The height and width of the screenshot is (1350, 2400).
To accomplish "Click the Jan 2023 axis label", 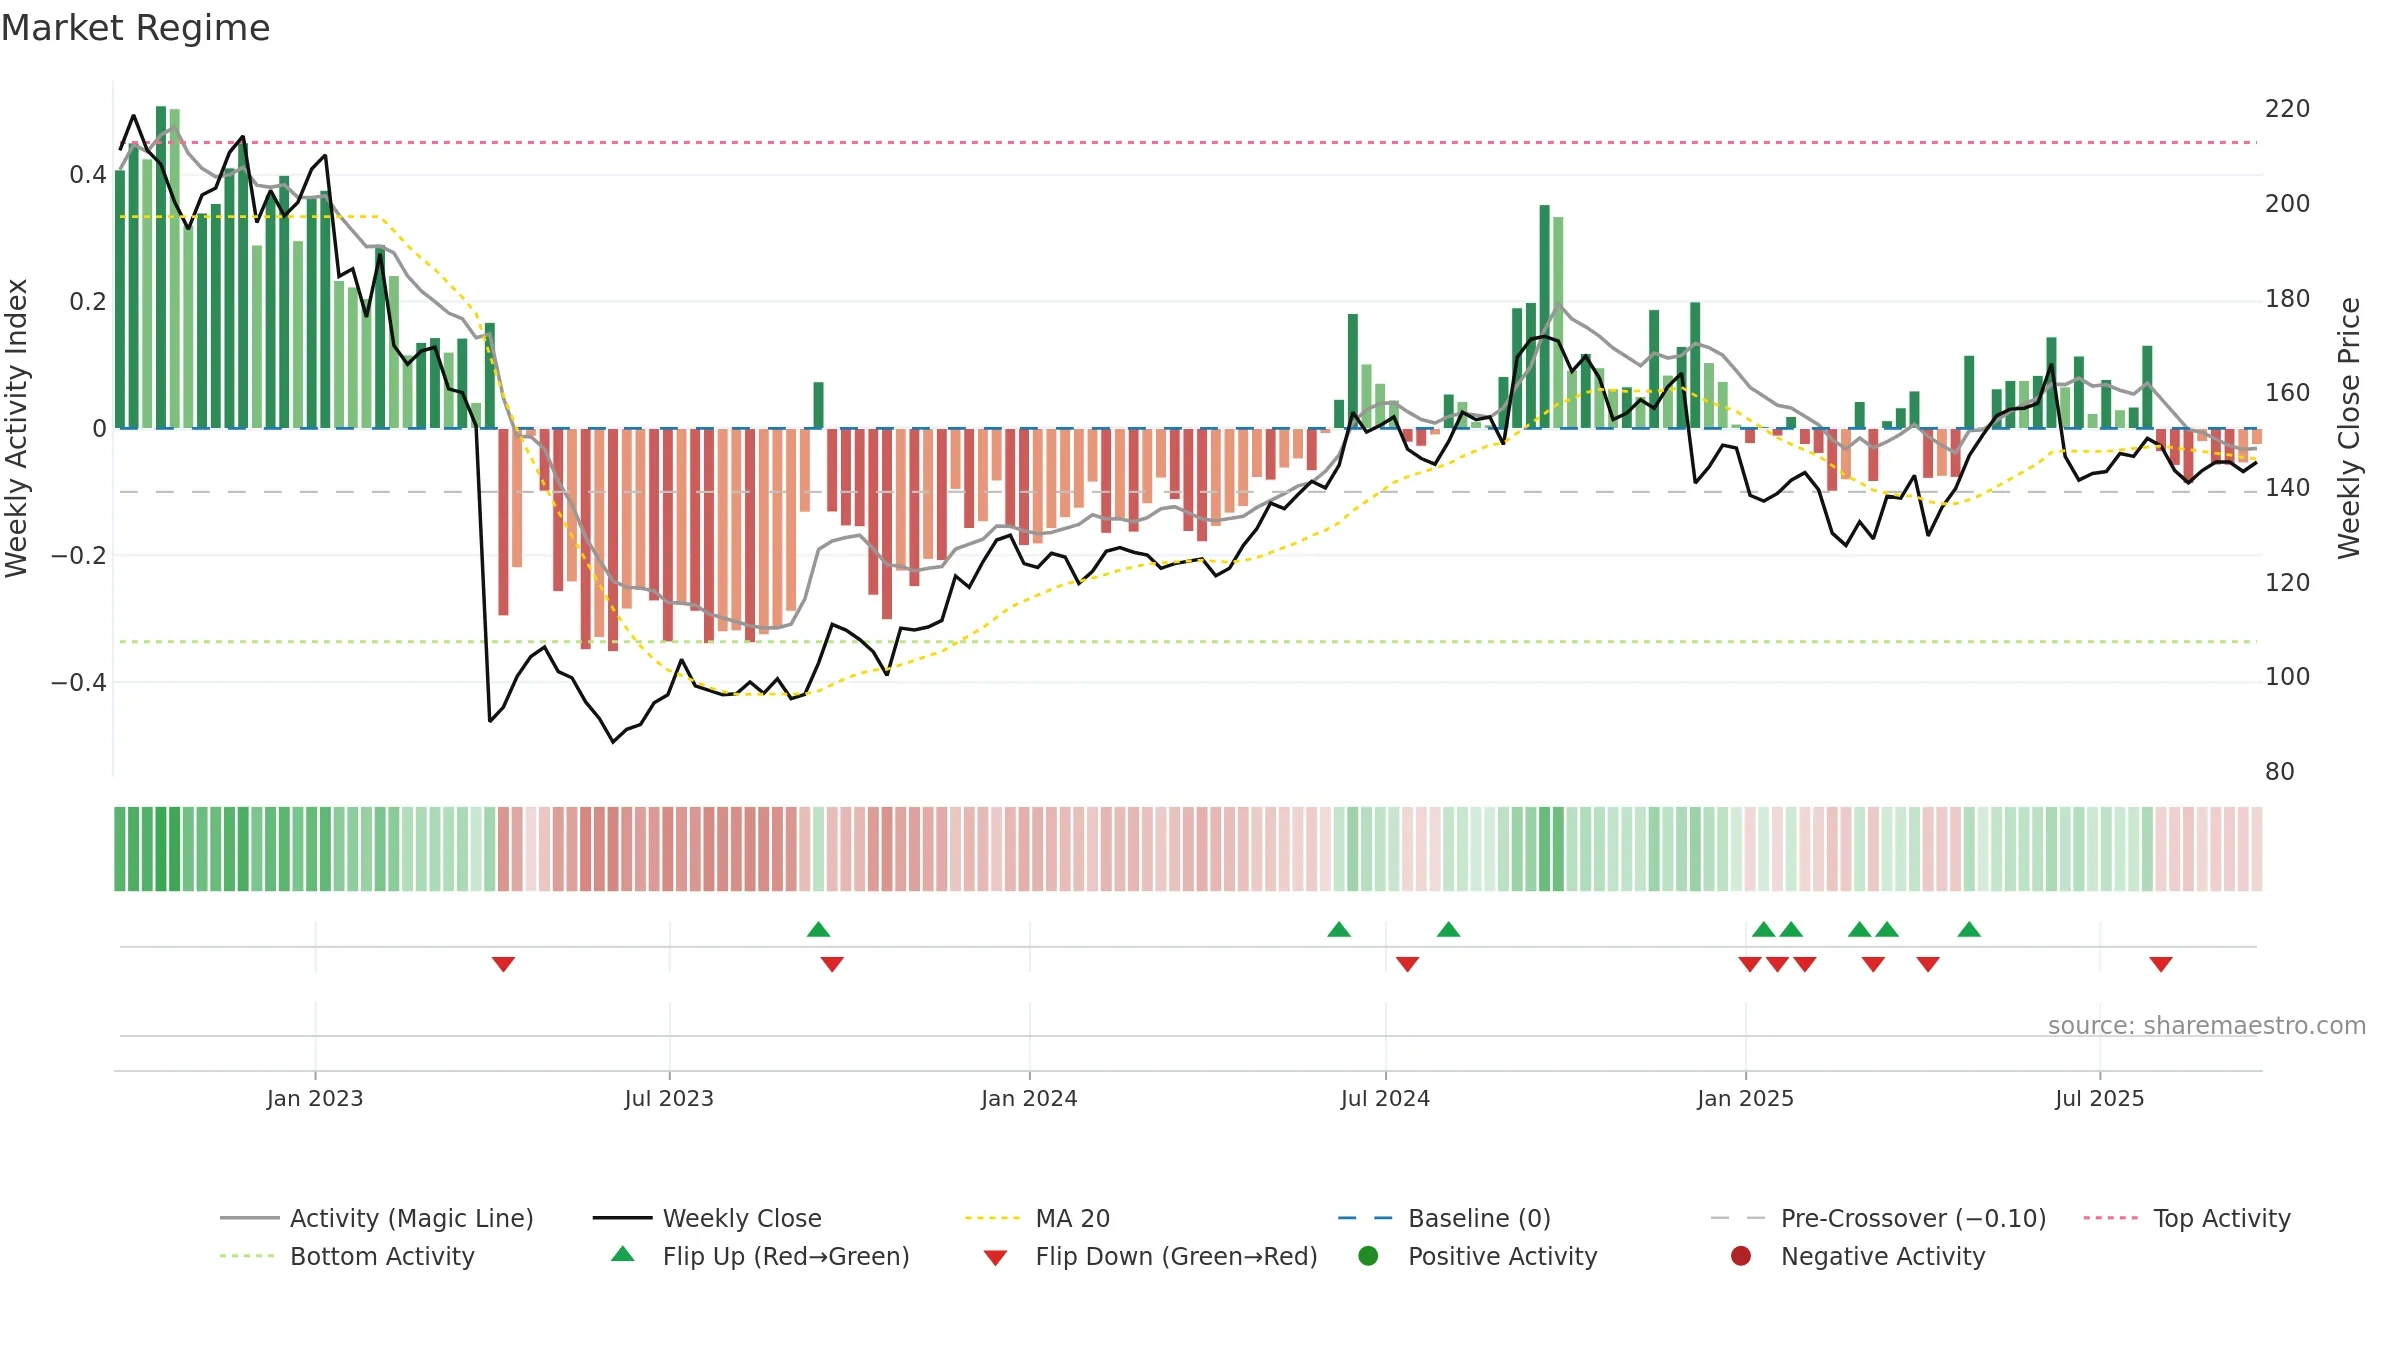I will [315, 1098].
